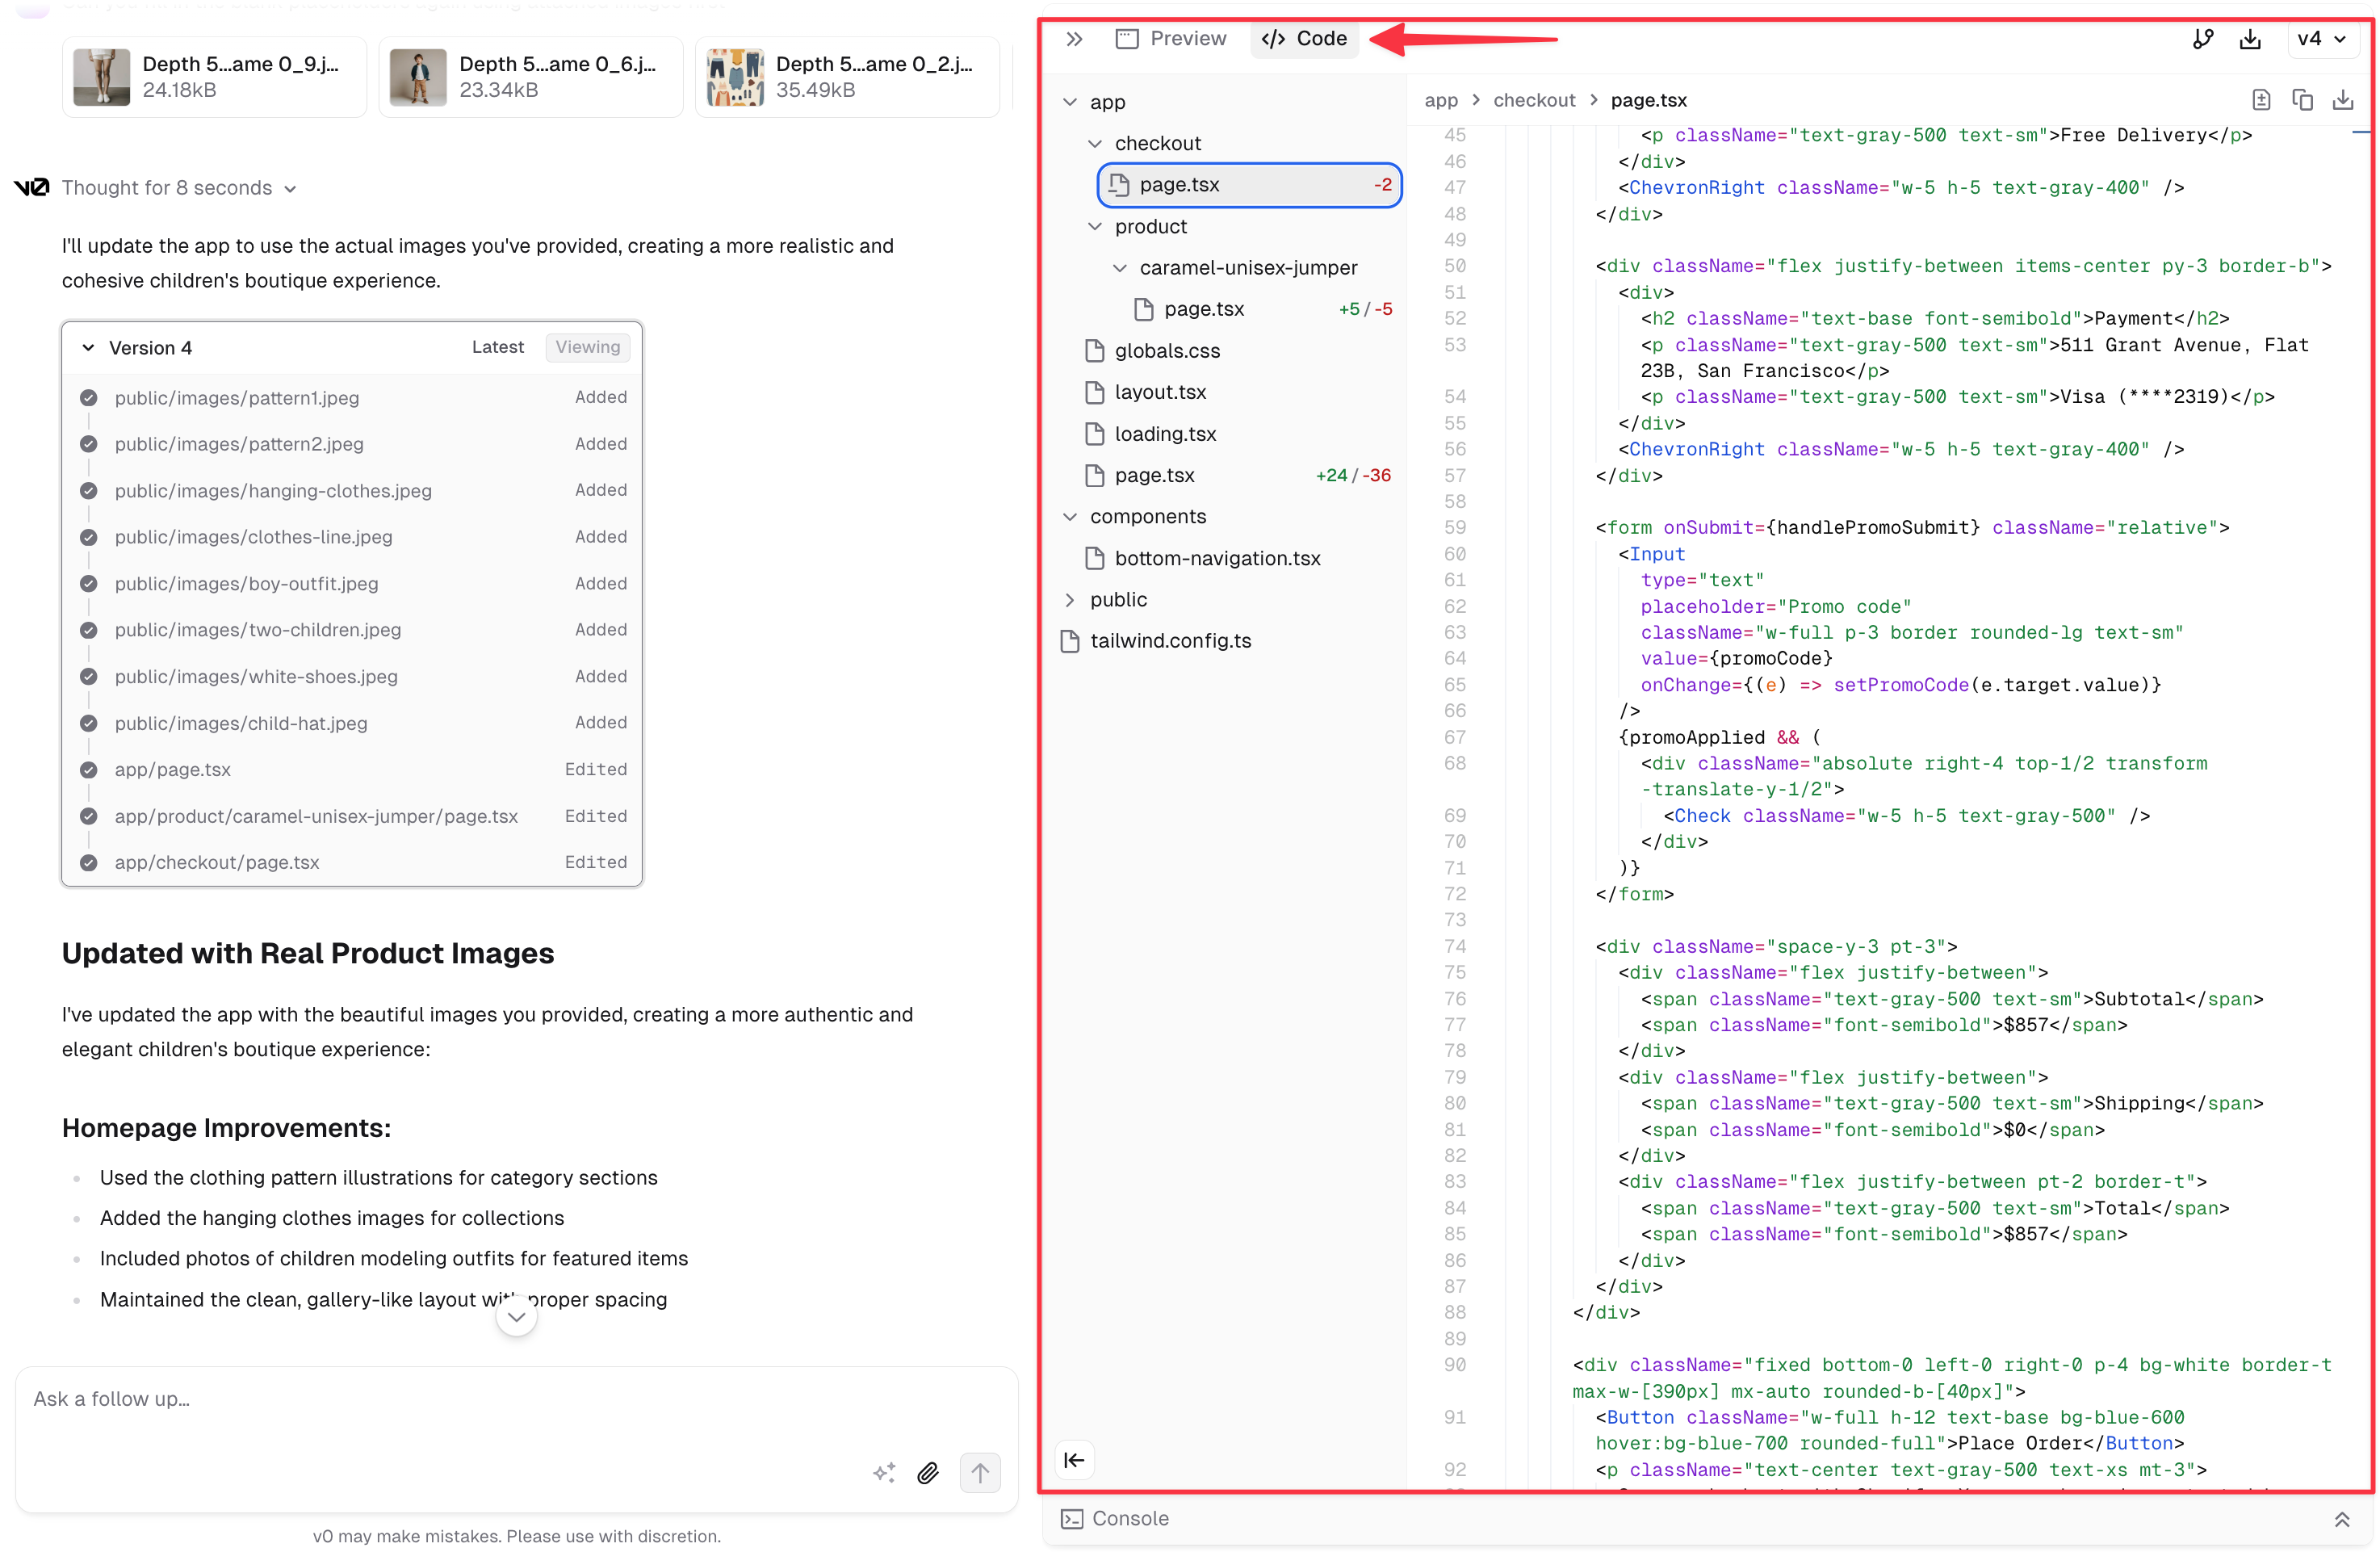The height and width of the screenshot is (1552, 2380).
Task: Click the checkout breadcrumb link
Action: (1534, 100)
